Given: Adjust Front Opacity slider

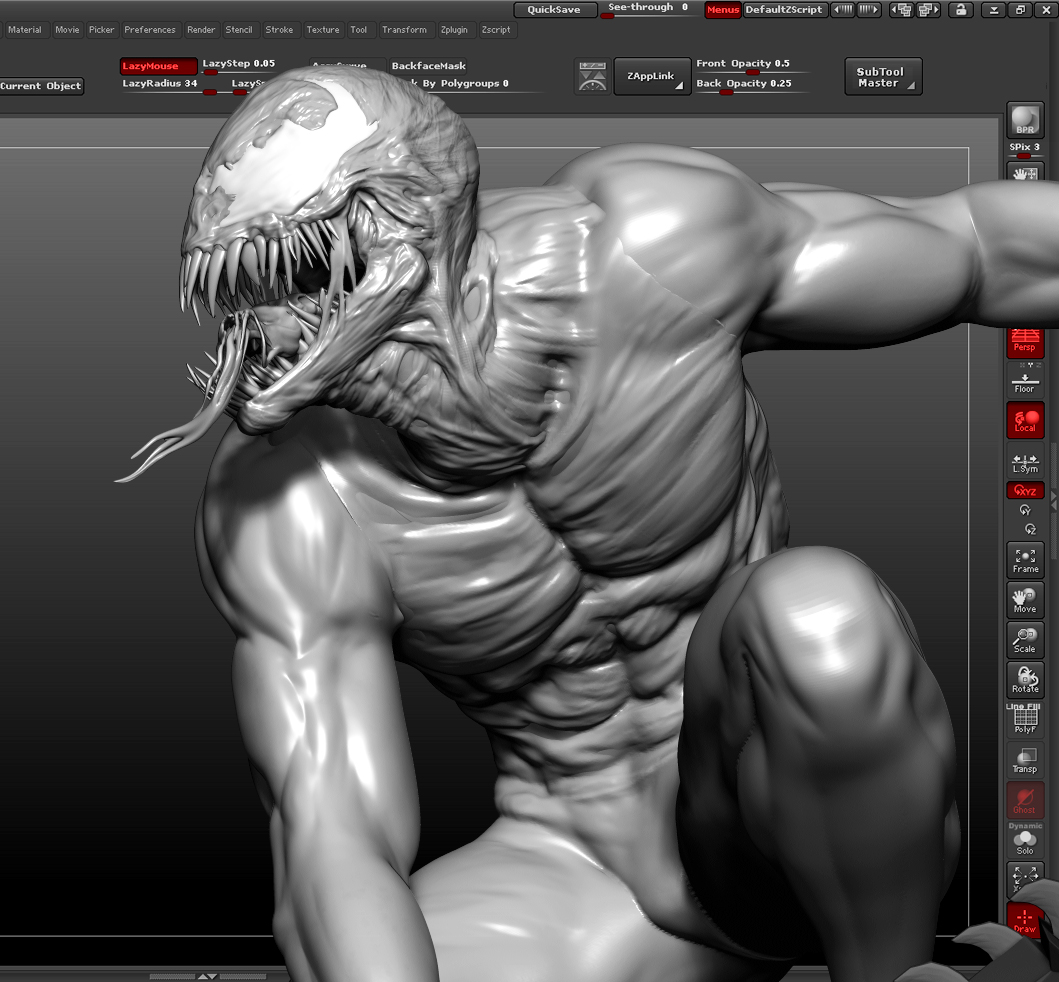Looking at the screenshot, I should tap(752, 65).
